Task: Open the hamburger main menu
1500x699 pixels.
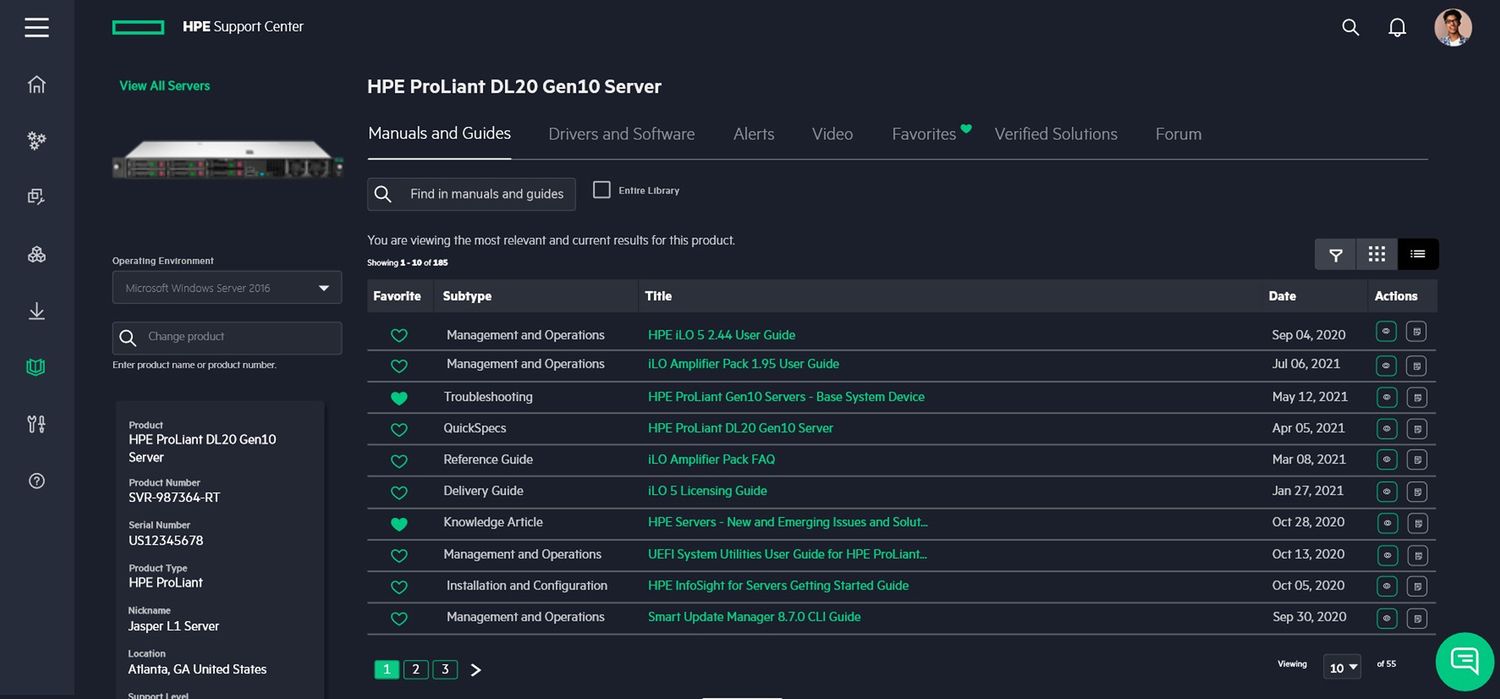Action: click(37, 27)
